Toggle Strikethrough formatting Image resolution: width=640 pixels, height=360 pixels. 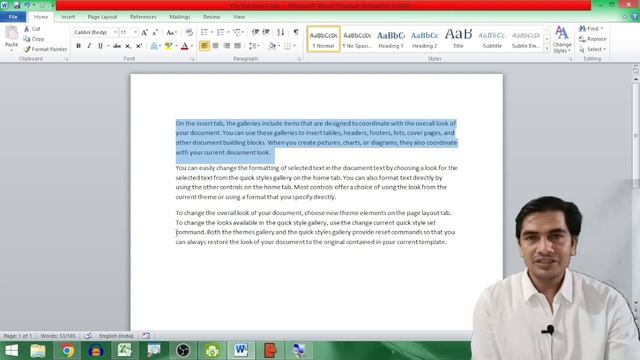pyautogui.click(x=117, y=46)
